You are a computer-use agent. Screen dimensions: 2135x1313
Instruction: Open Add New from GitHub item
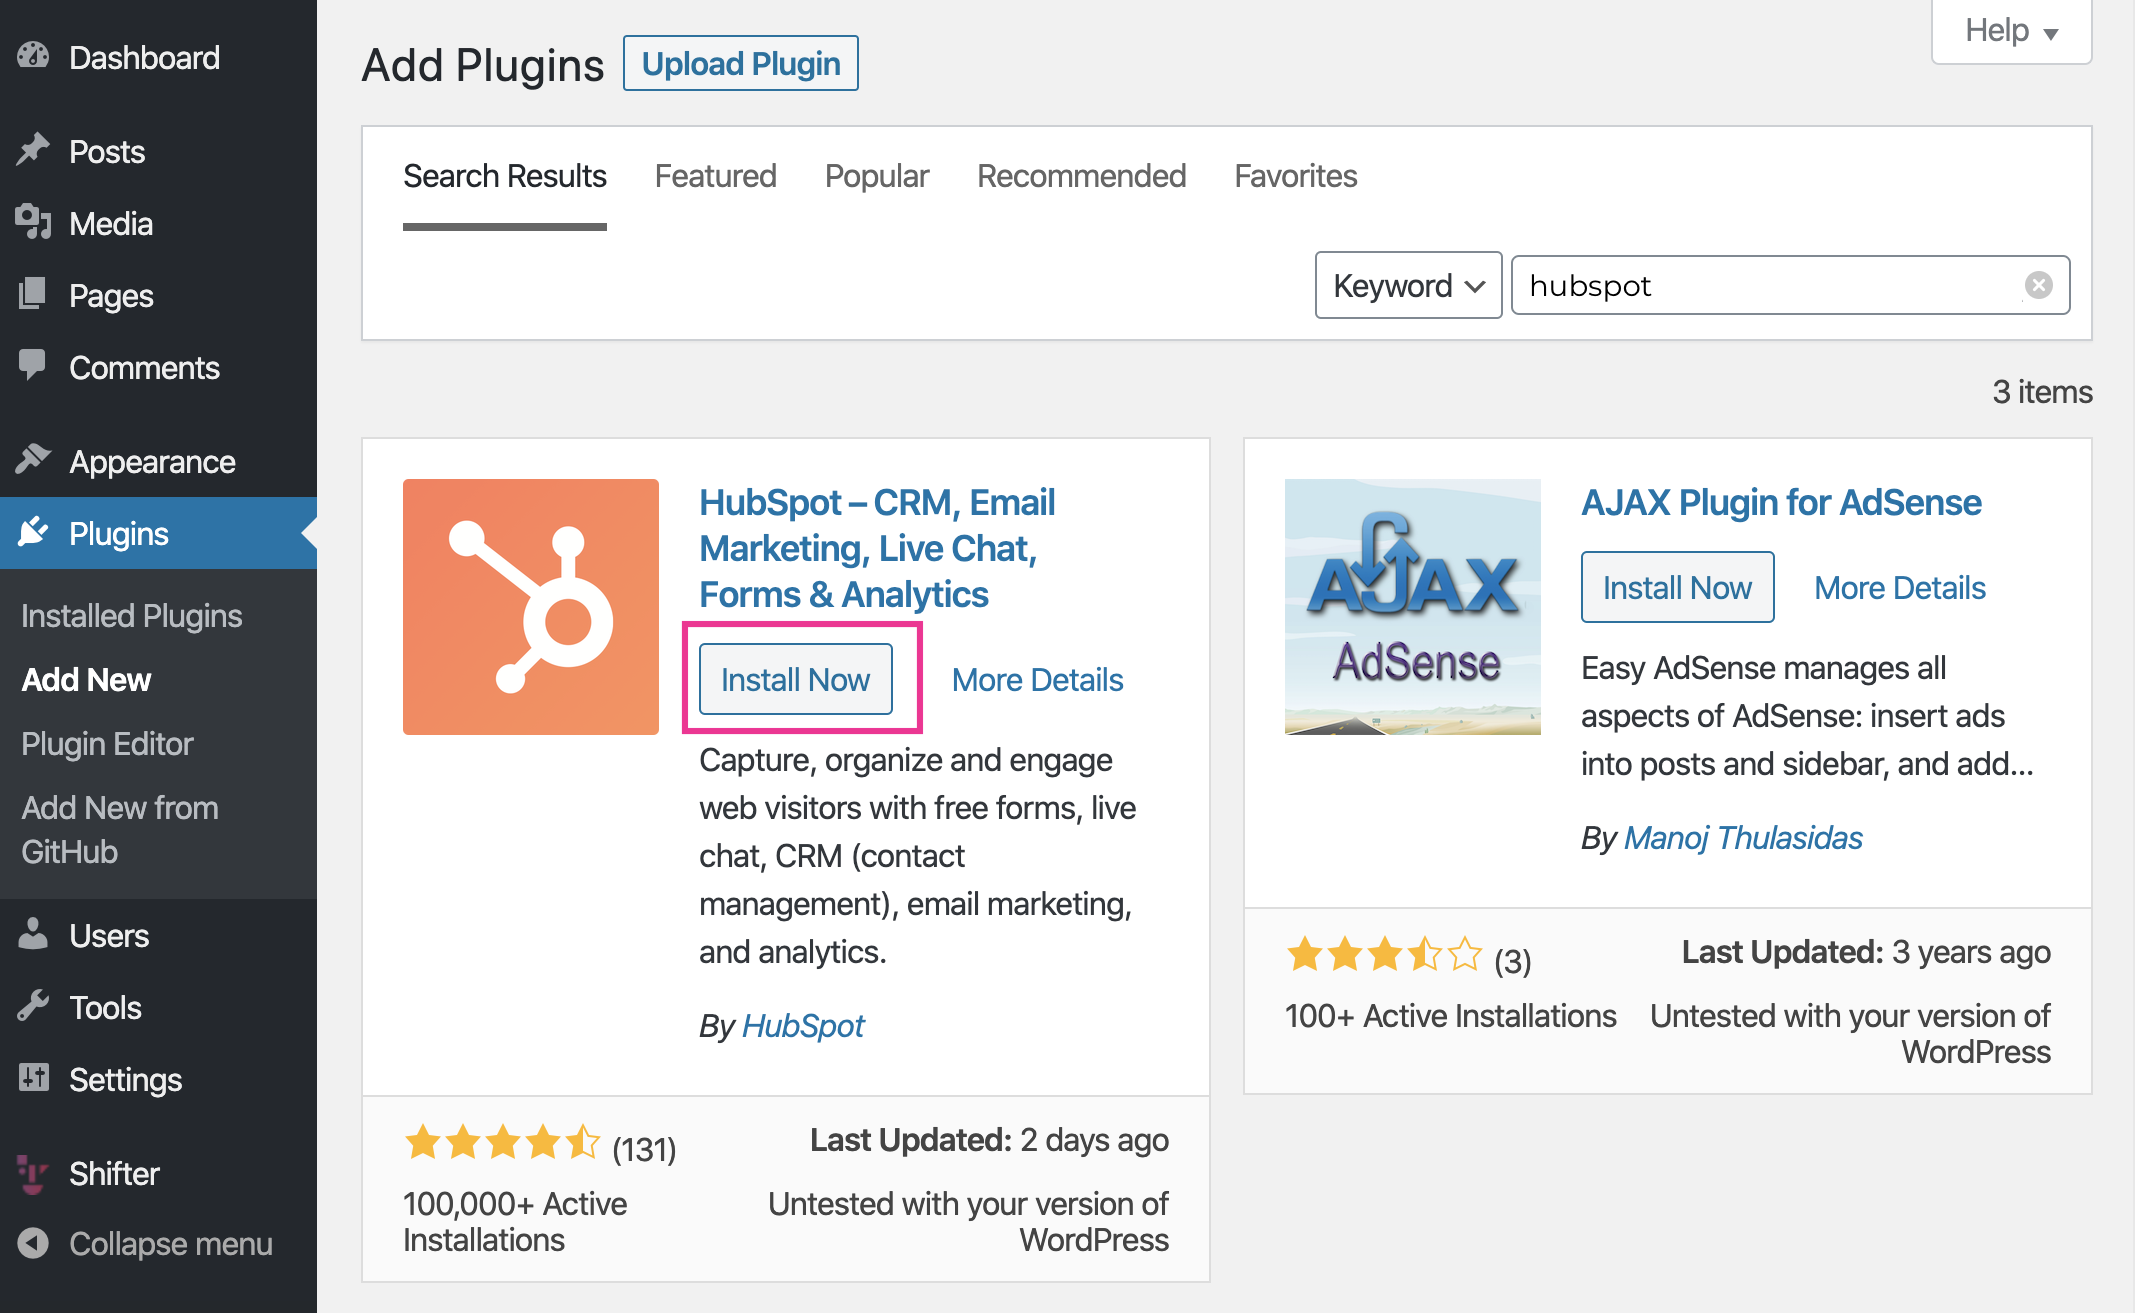pos(120,830)
